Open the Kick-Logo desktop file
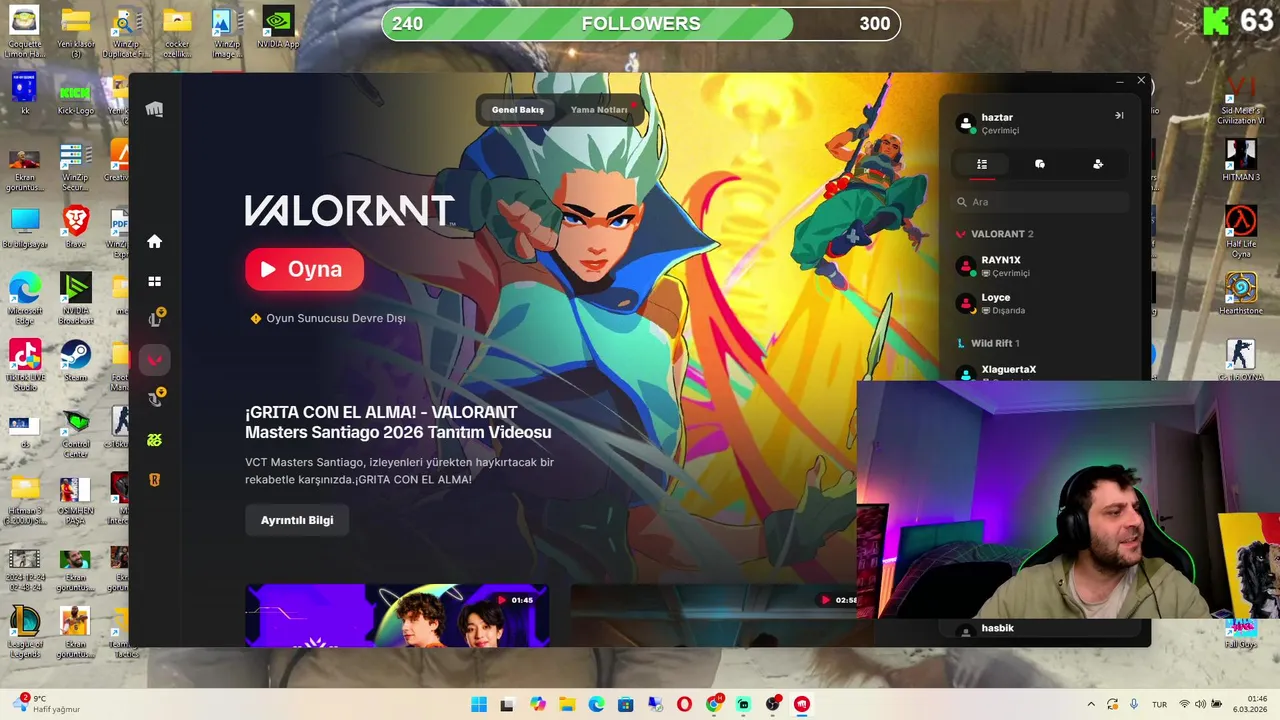 coord(75,96)
